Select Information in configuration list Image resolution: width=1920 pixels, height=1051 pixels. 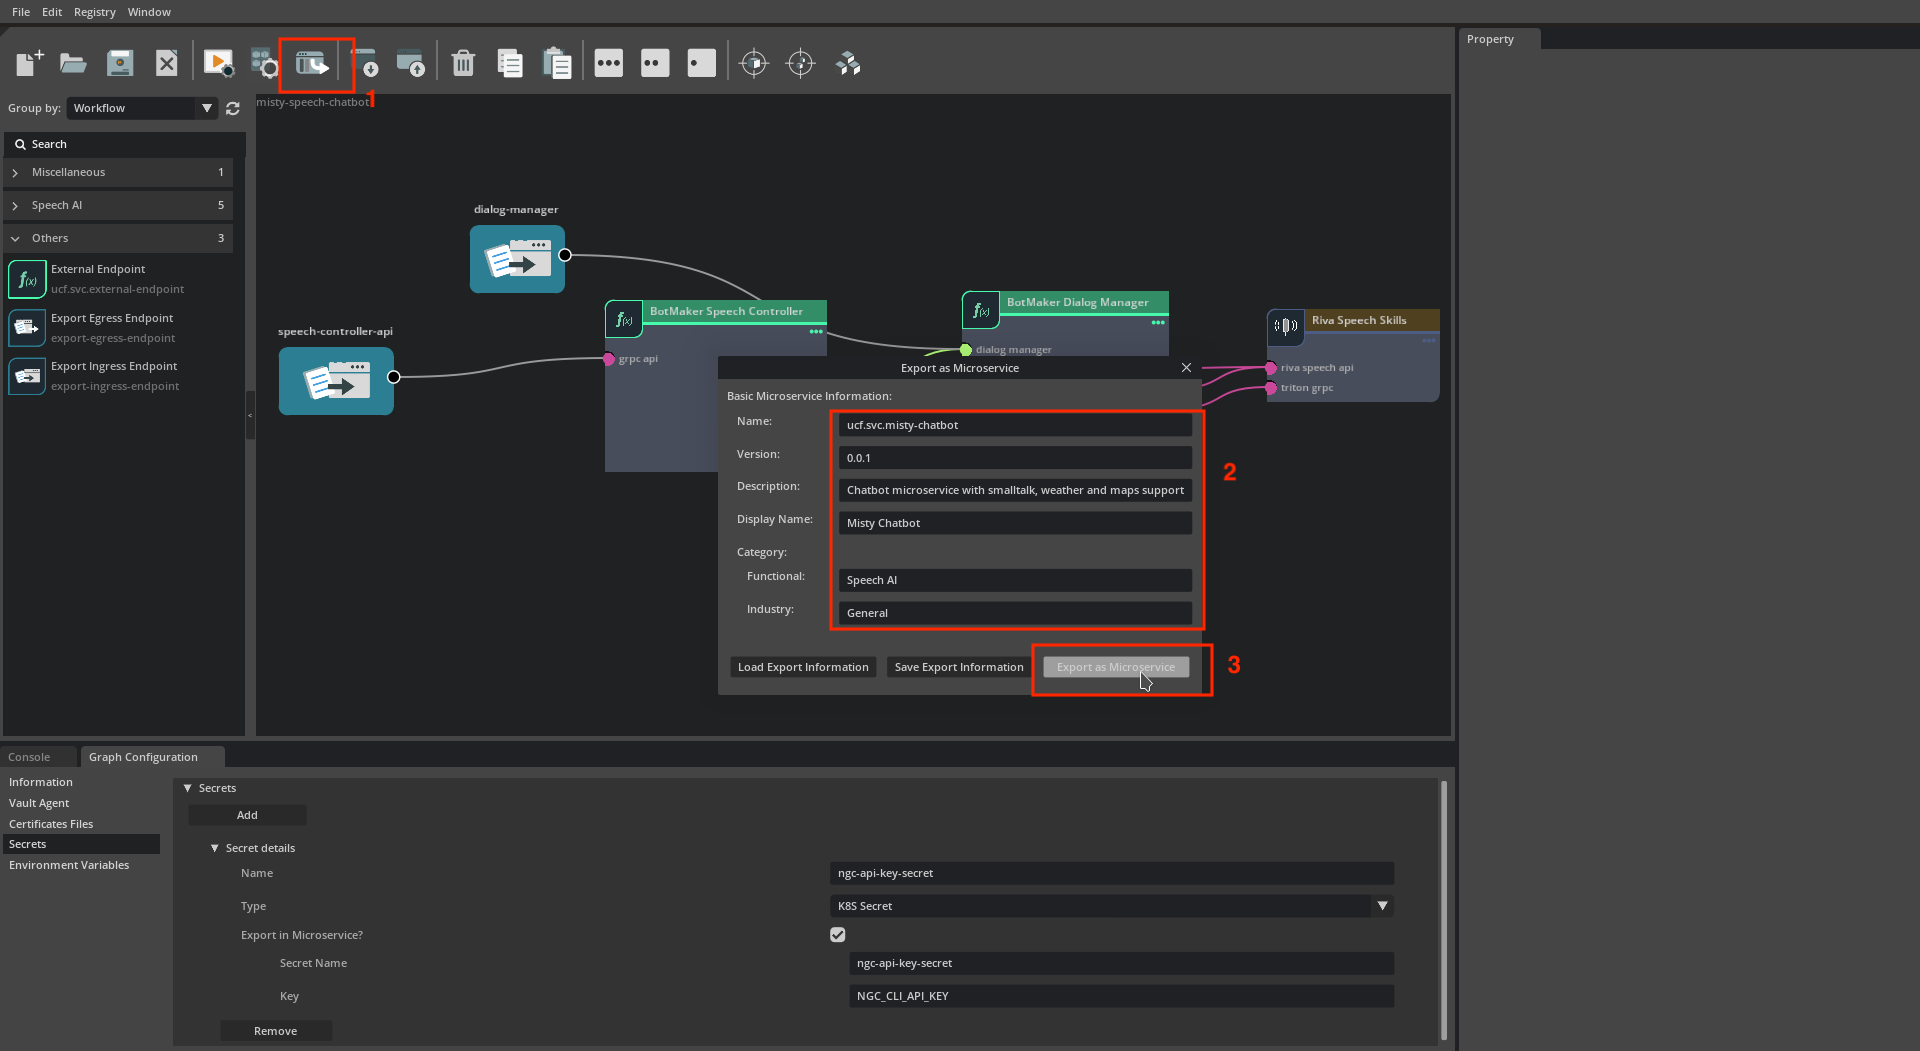(40, 782)
